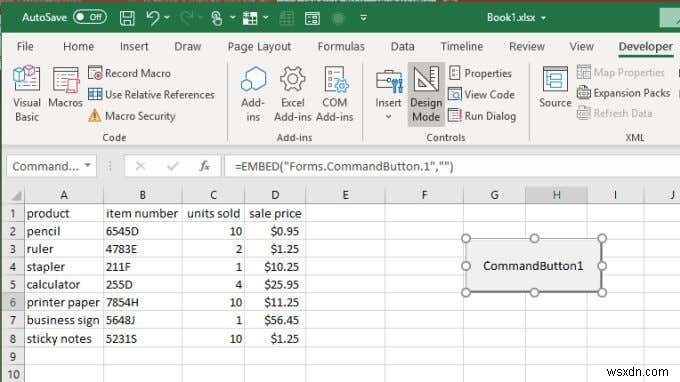Click the Select All corner triangle
The height and width of the screenshot is (382, 680).
[x=16, y=196]
